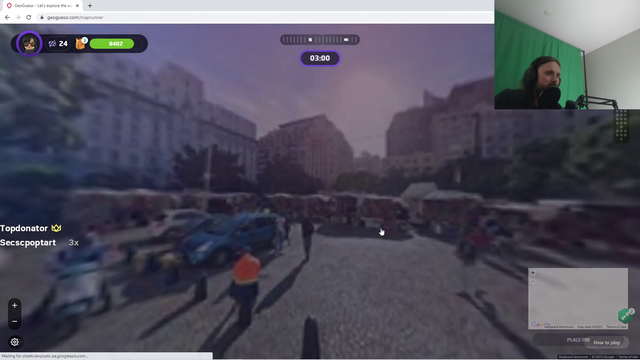
Task: Open Keyboard shortcuts link in mini map
Action: pos(559,327)
